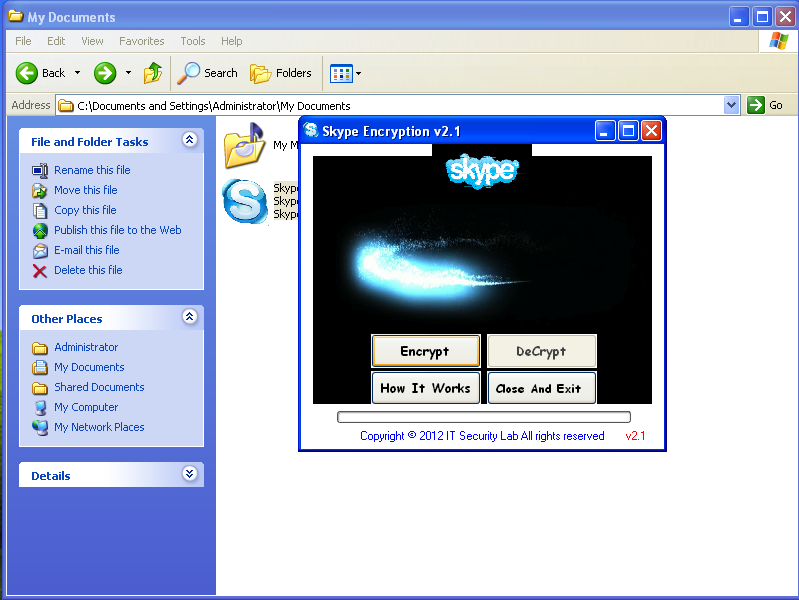Expand the Address bar dropdown
This screenshot has height=600, width=799.
click(x=732, y=106)
